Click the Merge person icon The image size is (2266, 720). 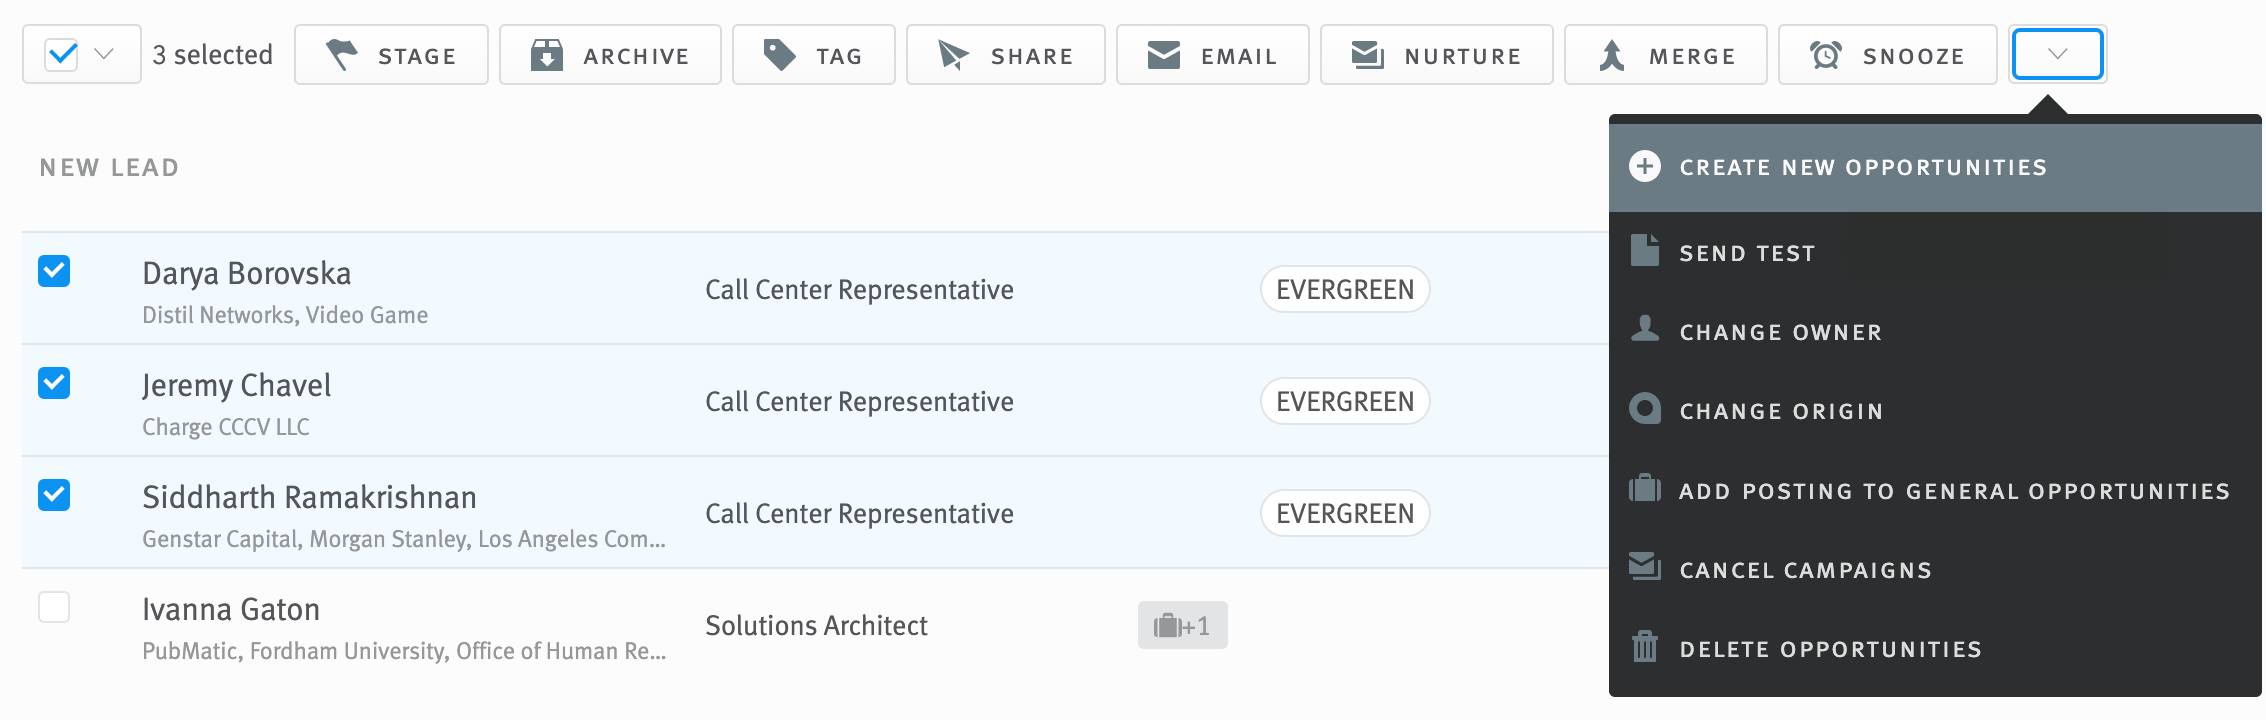(1611, 54)
